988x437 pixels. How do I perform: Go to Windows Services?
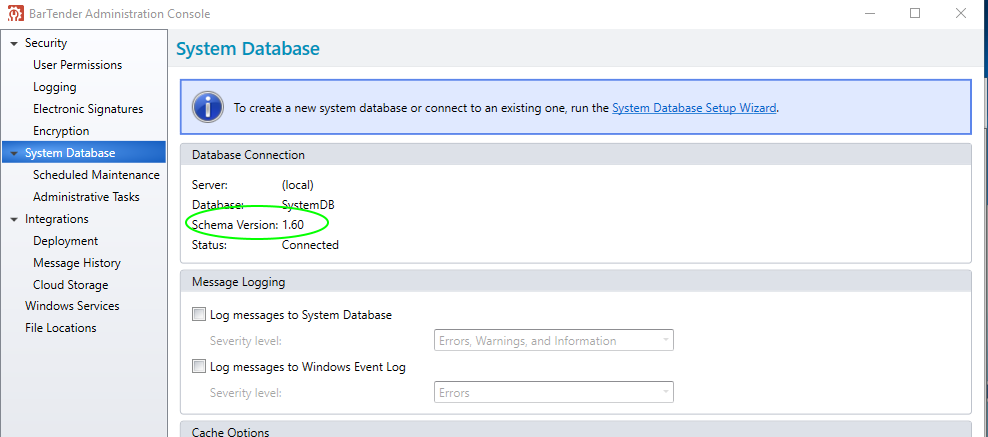coord(72,306)
